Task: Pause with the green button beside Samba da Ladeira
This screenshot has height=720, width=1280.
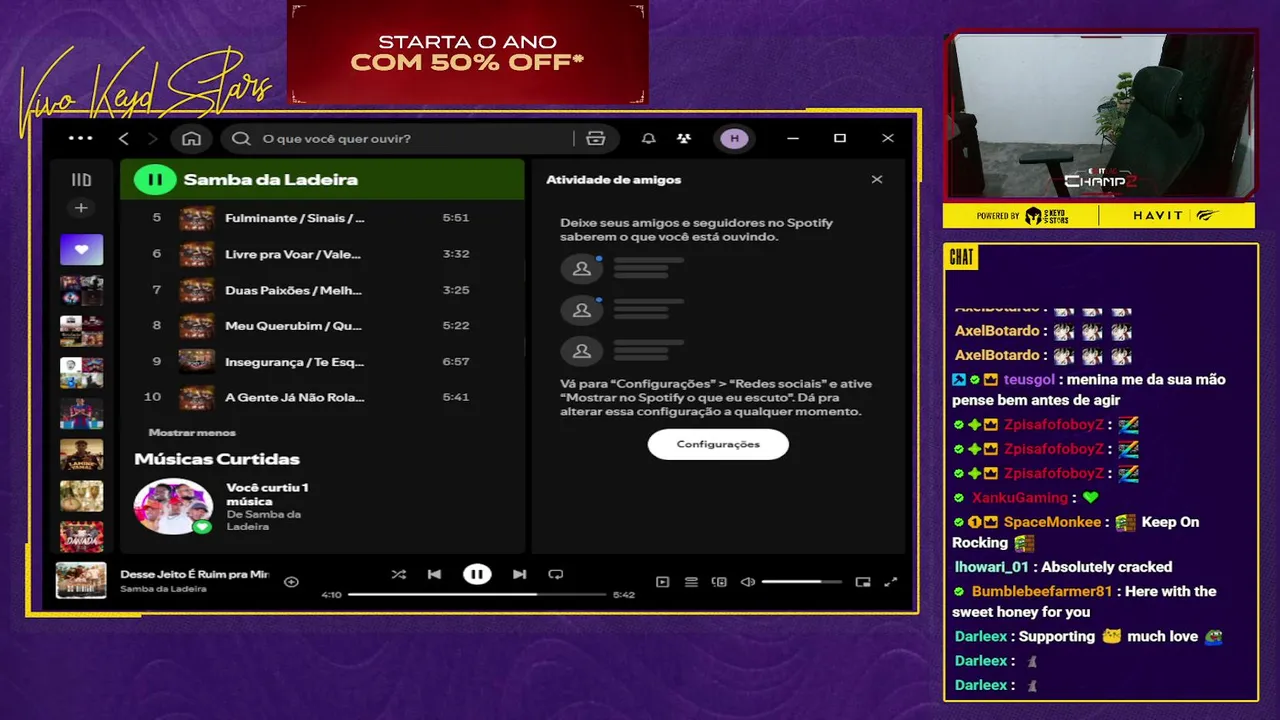Action: click(x=155, y=180)
